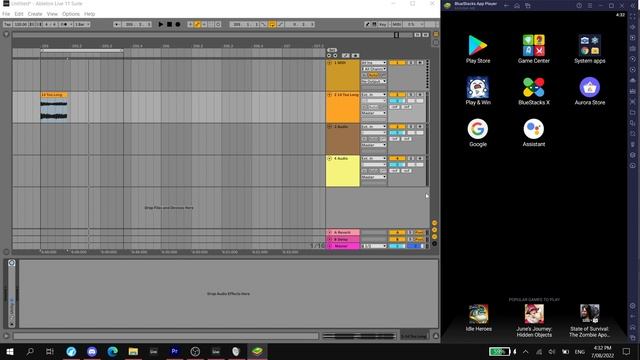Open the Options menu
640x360 pixels.
tap(71, 14)
